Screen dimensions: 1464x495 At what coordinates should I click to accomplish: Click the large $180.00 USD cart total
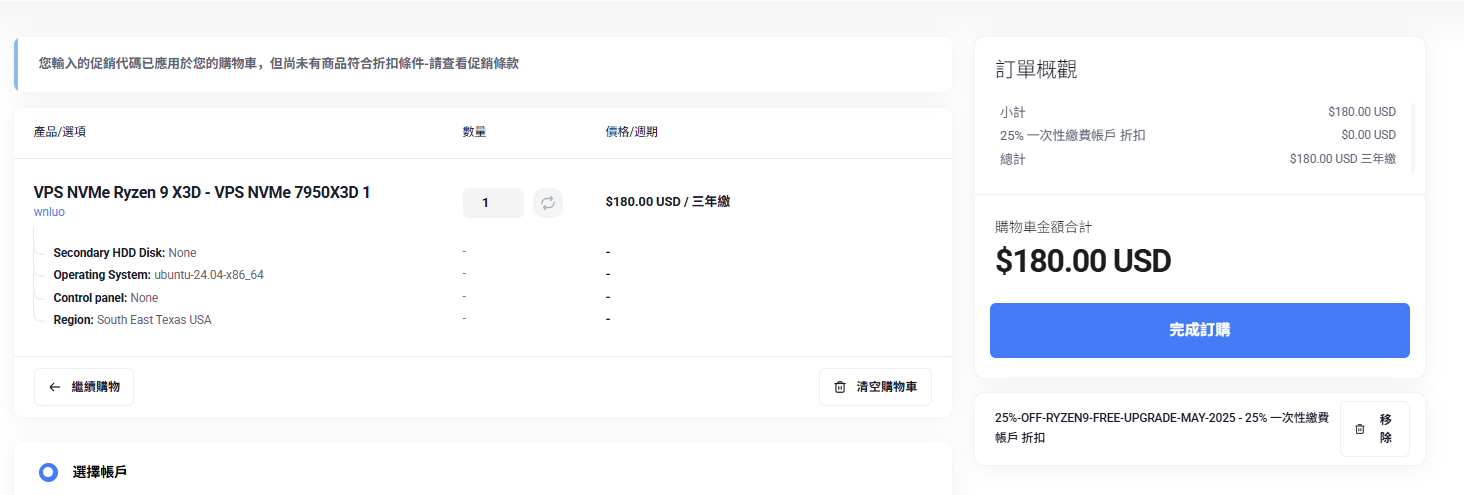[x=1083, y=261]
